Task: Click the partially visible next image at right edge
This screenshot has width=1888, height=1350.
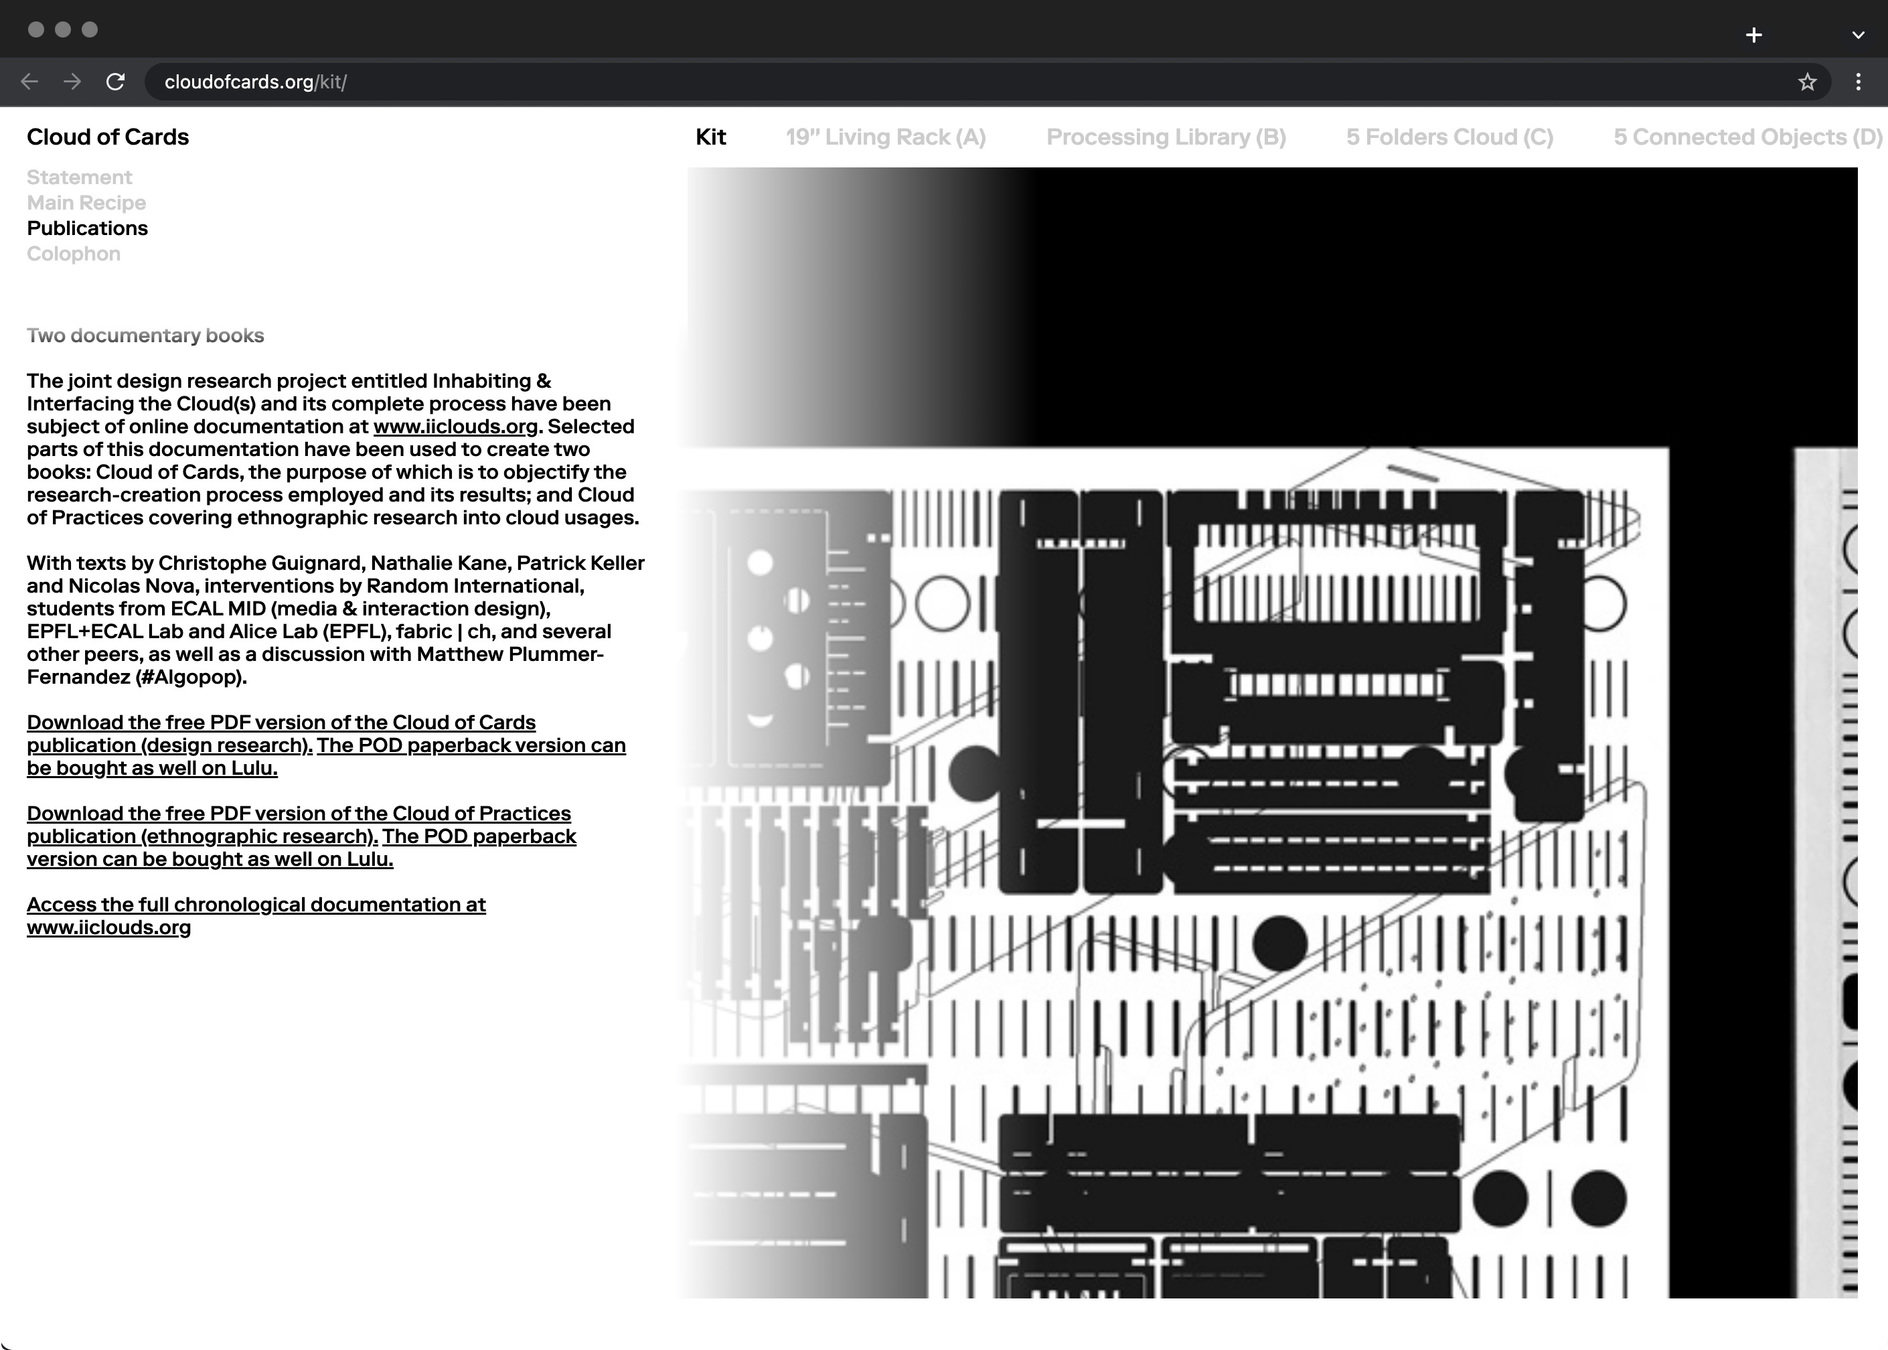Action: 1826,873
